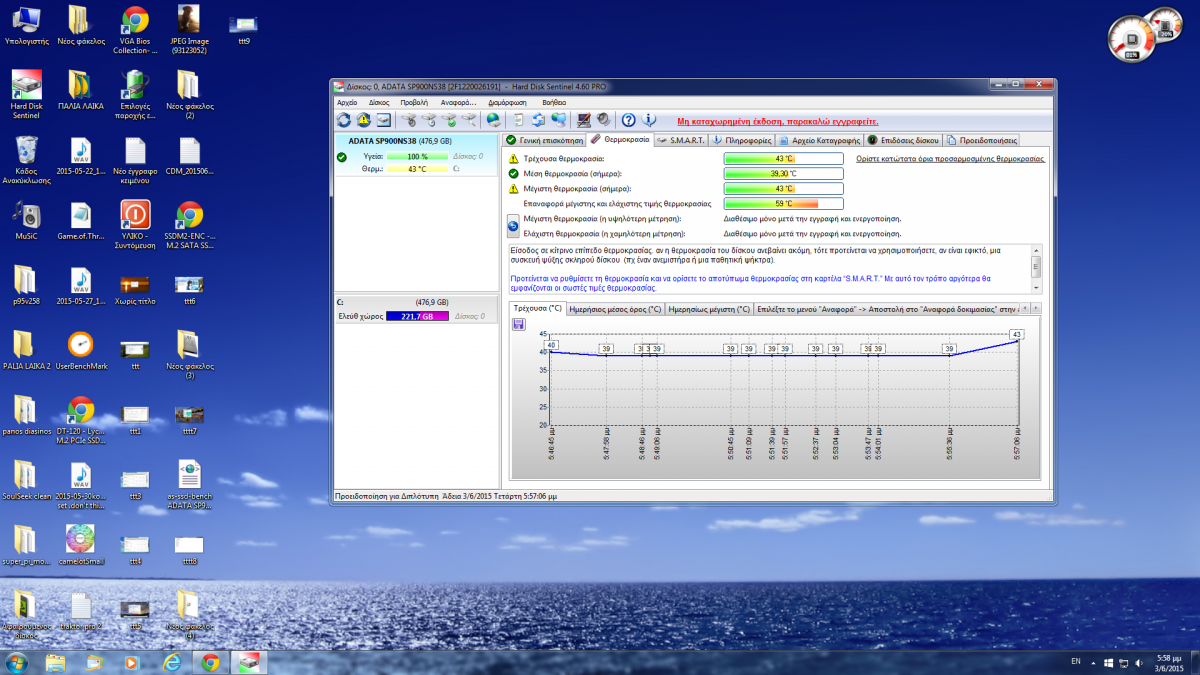Switch to the Πληροφορίες tab
This screenshot has height=675, width=1200.
coord(741,141)
